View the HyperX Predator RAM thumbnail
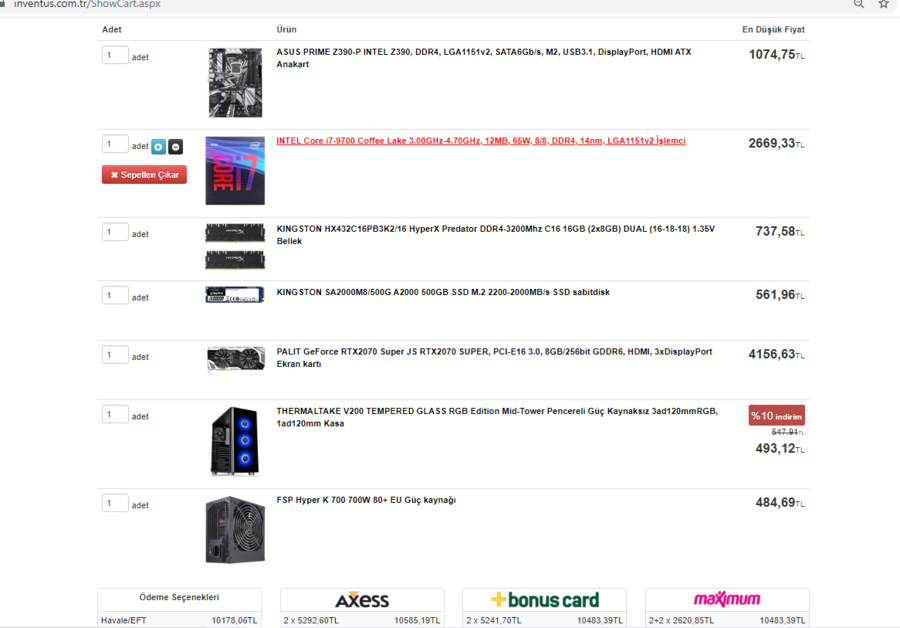 click(235, 247)
